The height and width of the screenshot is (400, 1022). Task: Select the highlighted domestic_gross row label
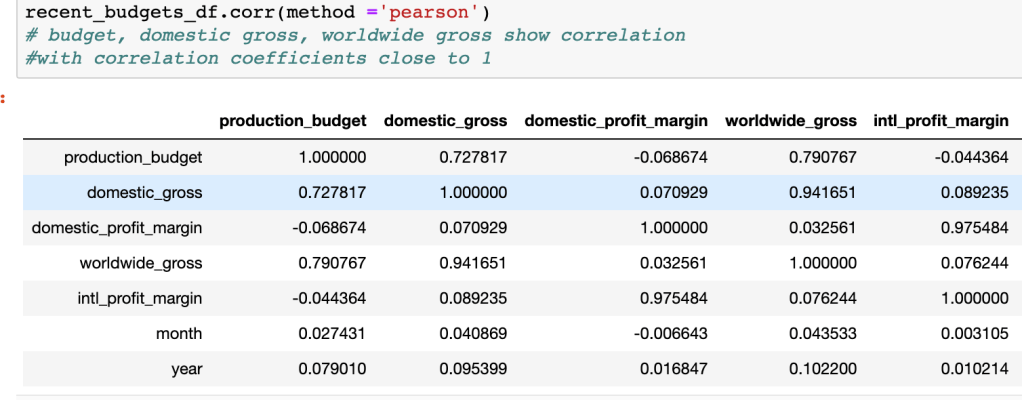click(145, 193)
